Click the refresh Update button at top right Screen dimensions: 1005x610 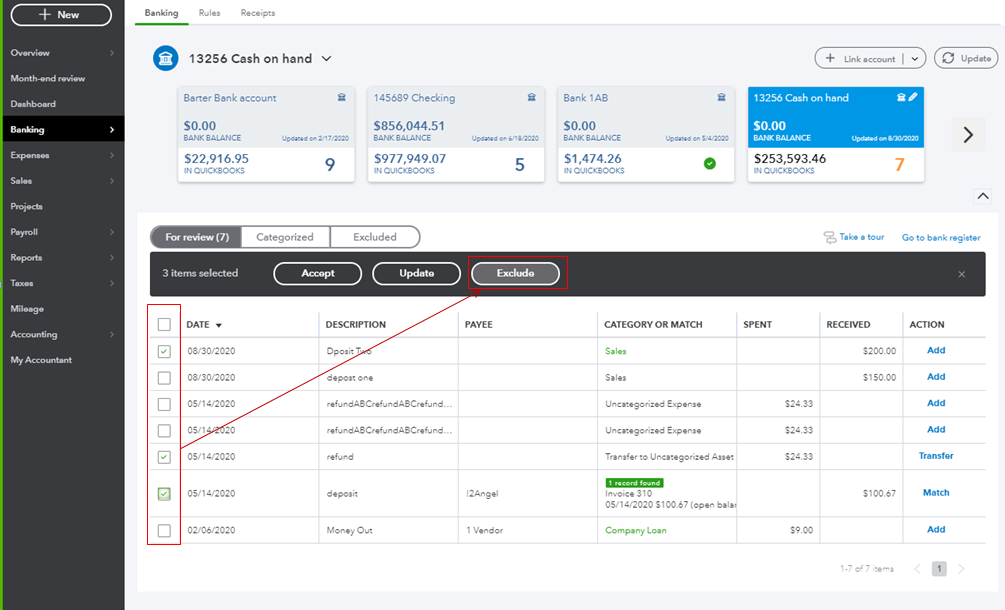(965, 59)
